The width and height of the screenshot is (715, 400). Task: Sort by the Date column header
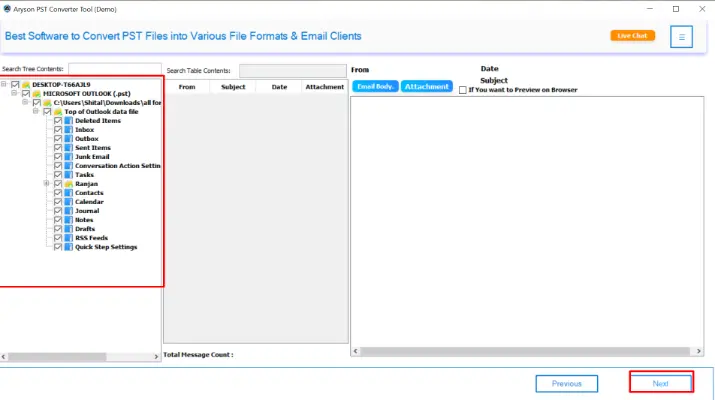[279, 87]
